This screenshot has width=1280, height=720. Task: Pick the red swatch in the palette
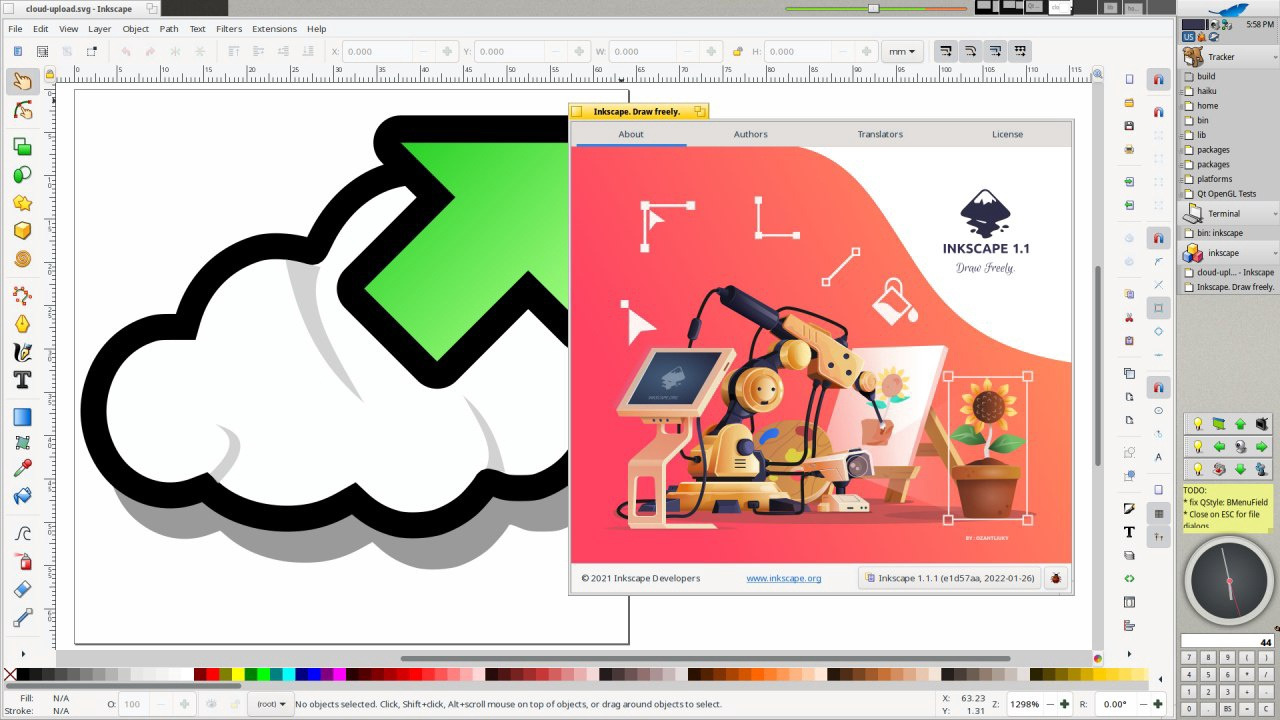[212, 675]
